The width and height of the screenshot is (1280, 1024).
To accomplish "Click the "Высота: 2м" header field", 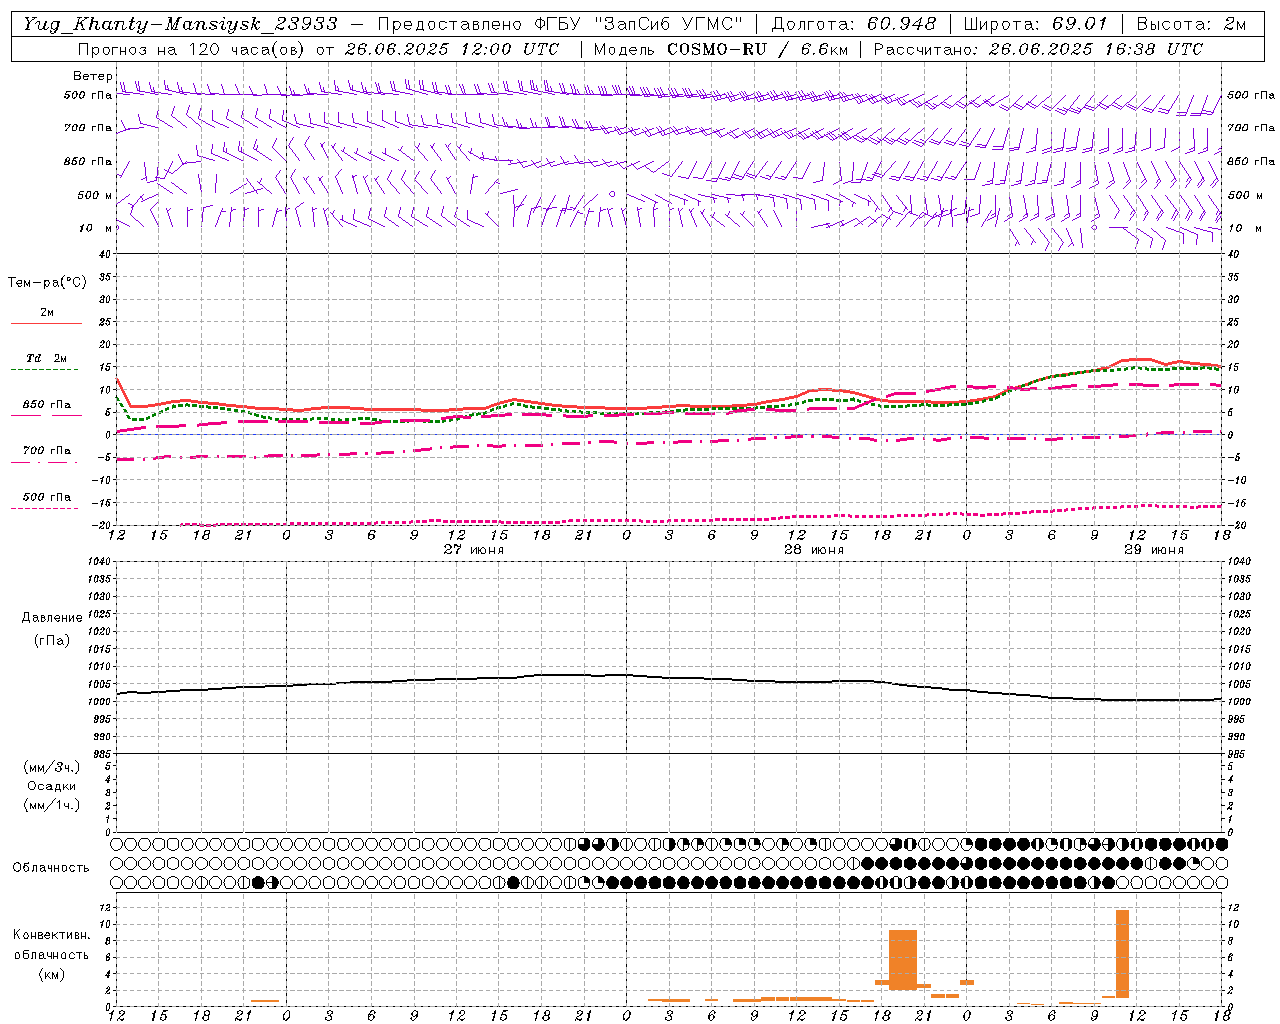I will click(x=1190, y=24).
